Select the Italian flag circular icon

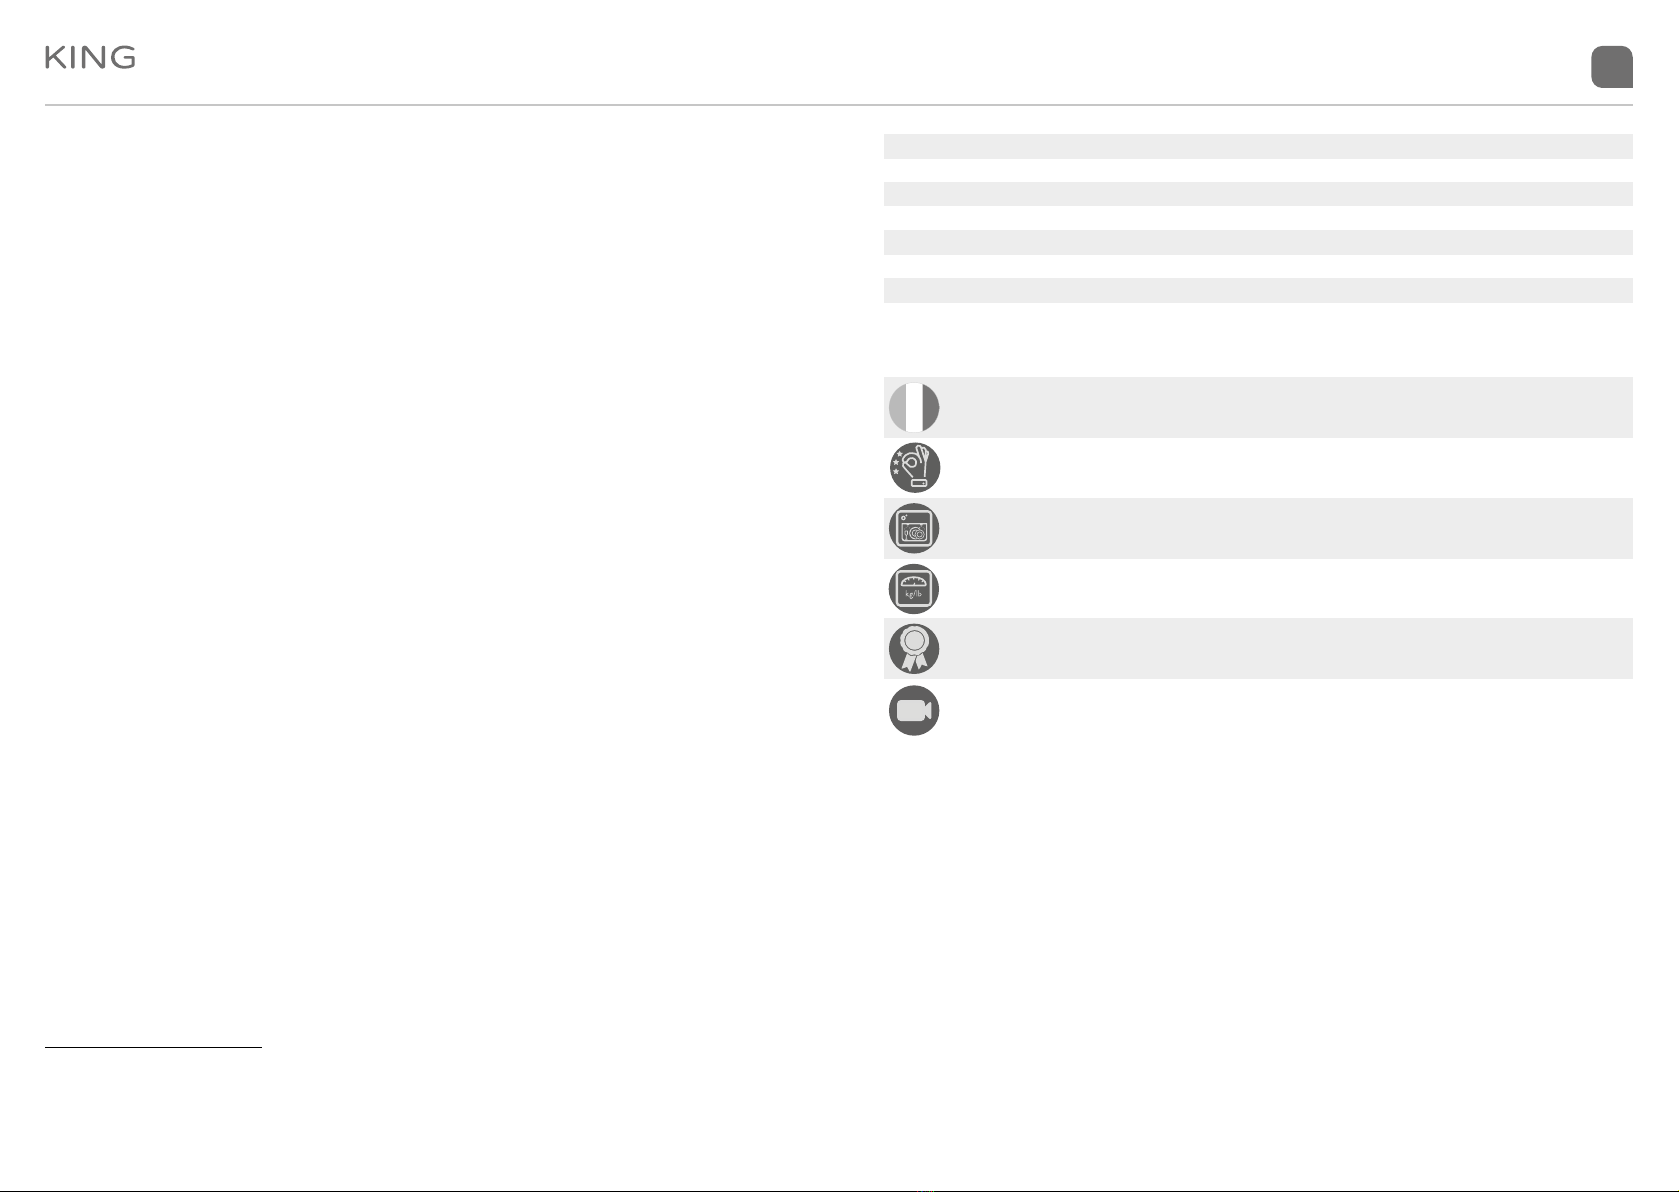(x=914, y=407)
